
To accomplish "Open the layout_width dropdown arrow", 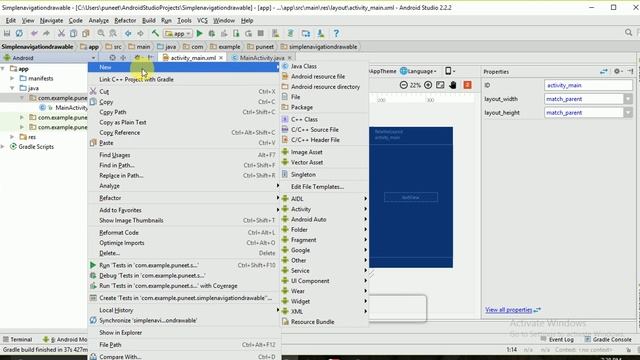I will 628,99.
